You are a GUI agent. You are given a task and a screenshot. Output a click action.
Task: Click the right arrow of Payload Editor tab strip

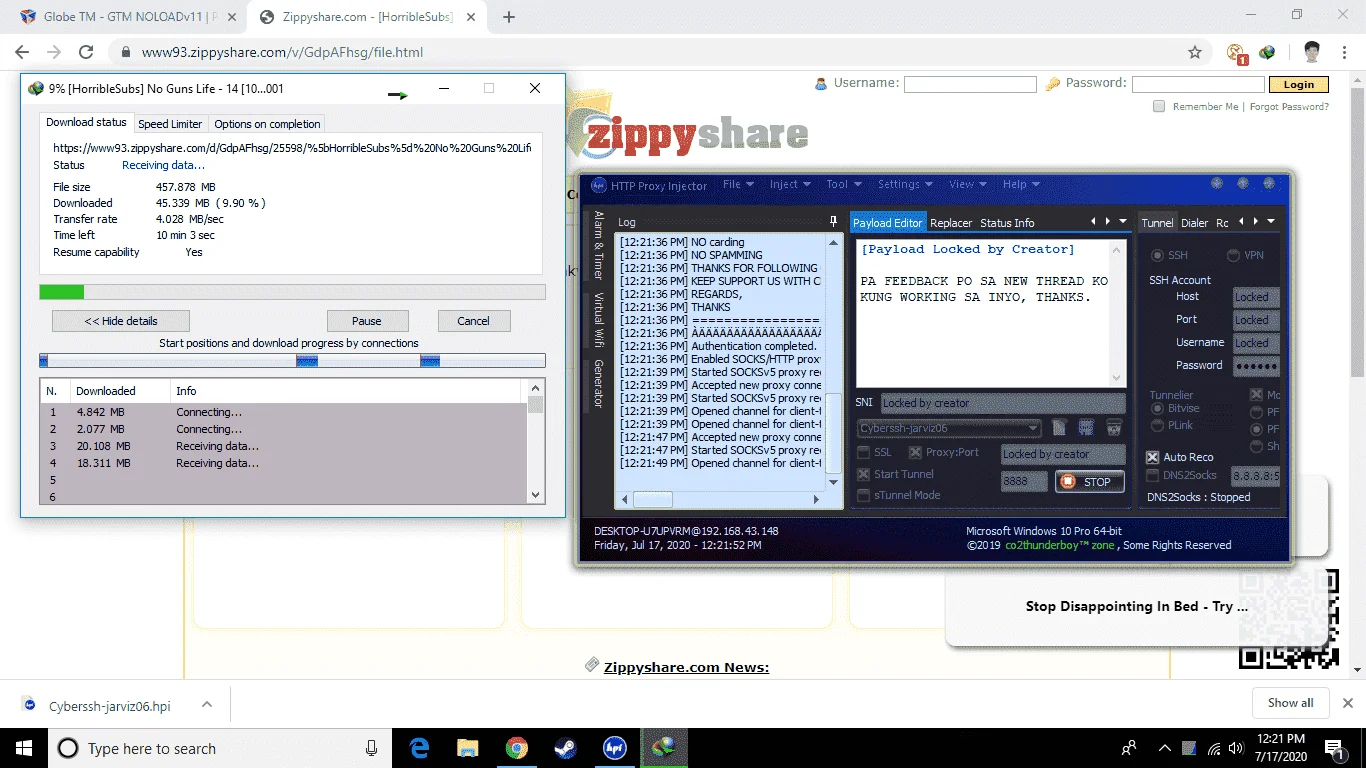tap(1107, 222)
